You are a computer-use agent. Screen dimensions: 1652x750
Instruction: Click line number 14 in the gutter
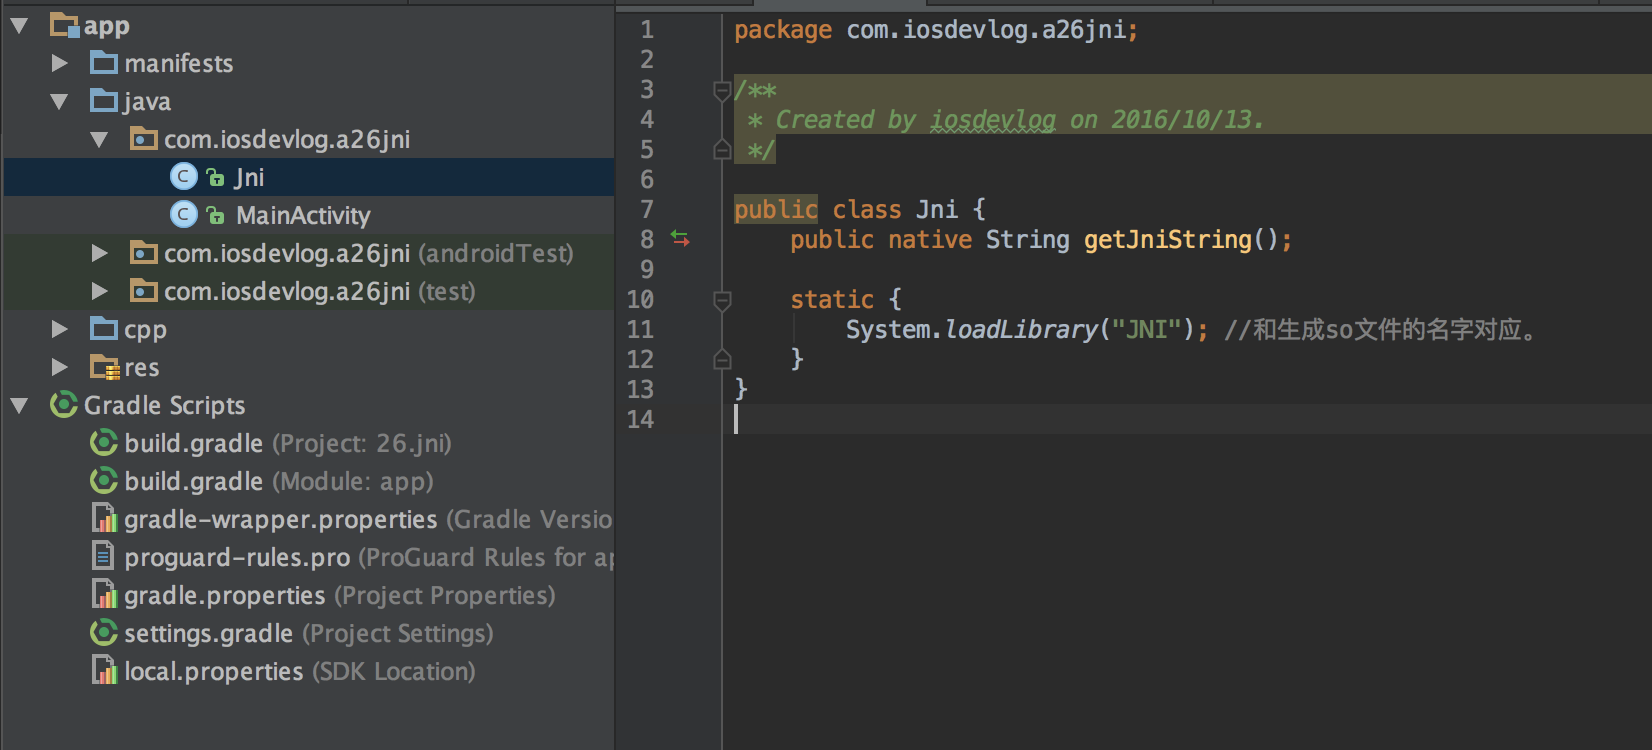coord(641,420)
